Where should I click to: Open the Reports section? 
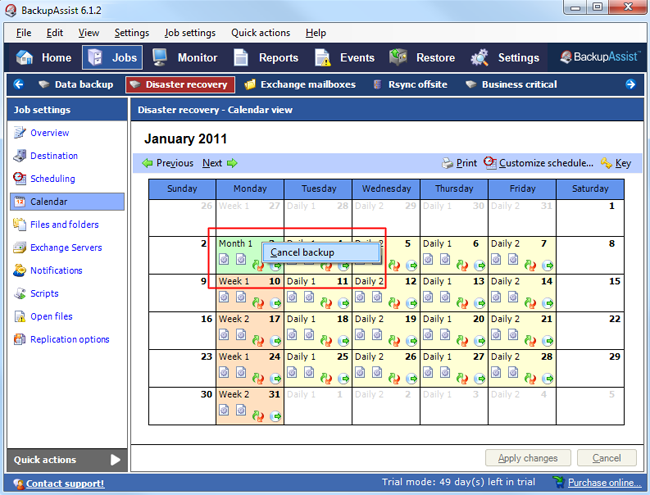[x=266, y=58]
